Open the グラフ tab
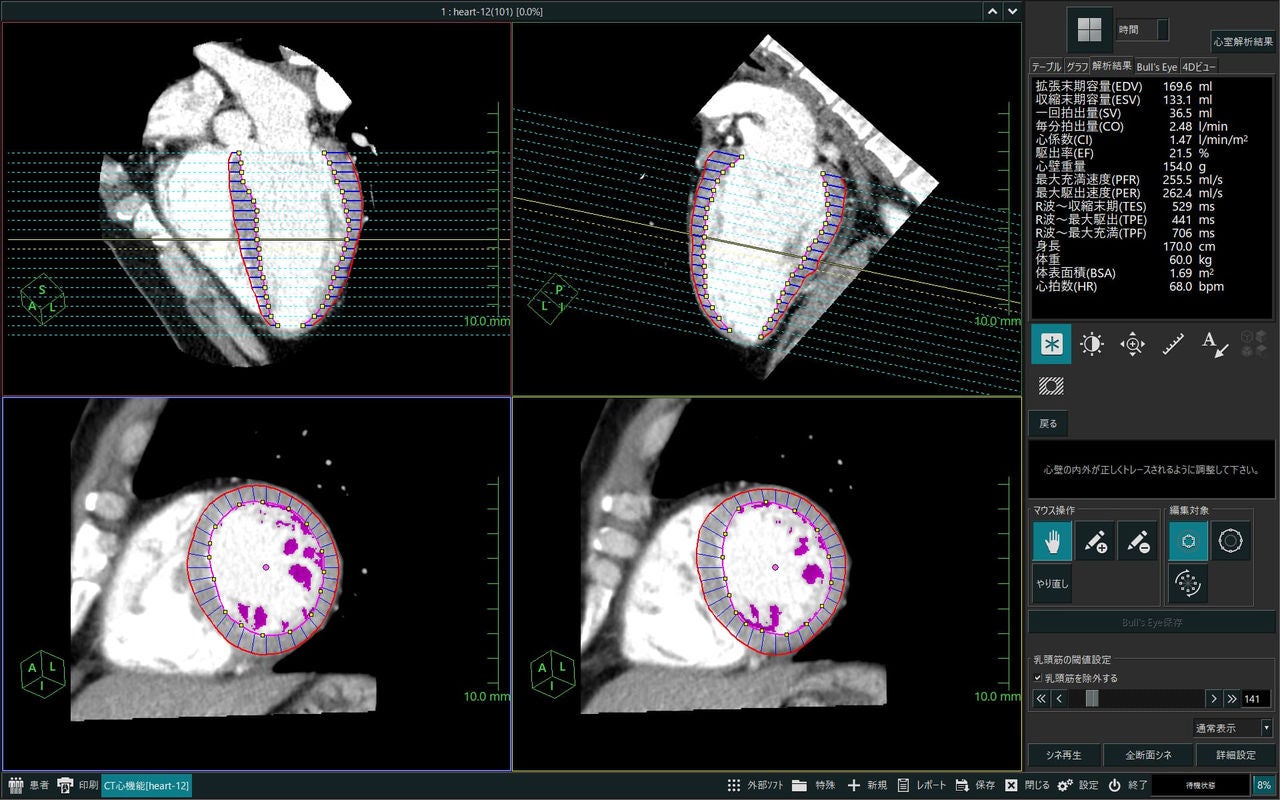This screenshot has height=800, width=1280. [1077, 66]
